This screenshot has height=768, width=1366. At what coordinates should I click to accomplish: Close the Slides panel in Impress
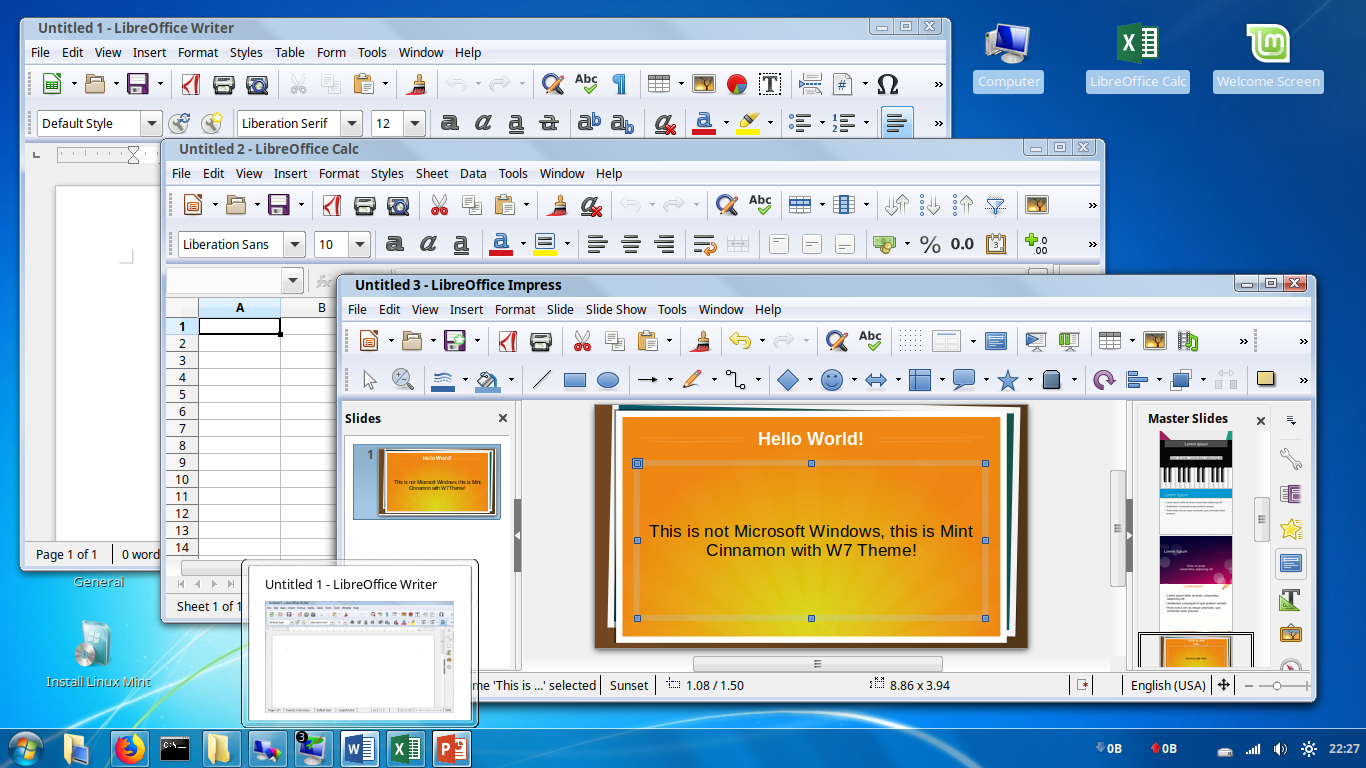(503, 418)
